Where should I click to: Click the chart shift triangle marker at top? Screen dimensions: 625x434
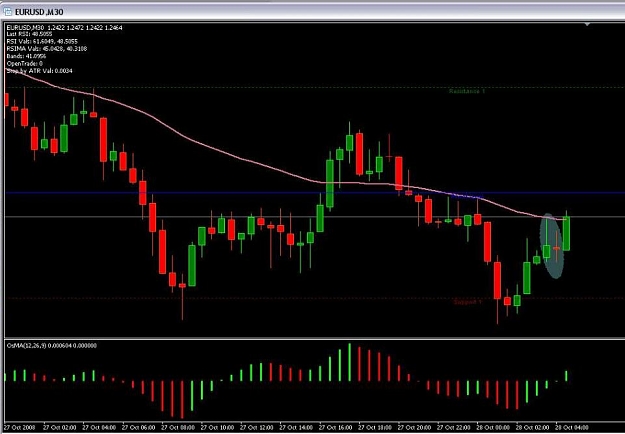coord(587,25)
